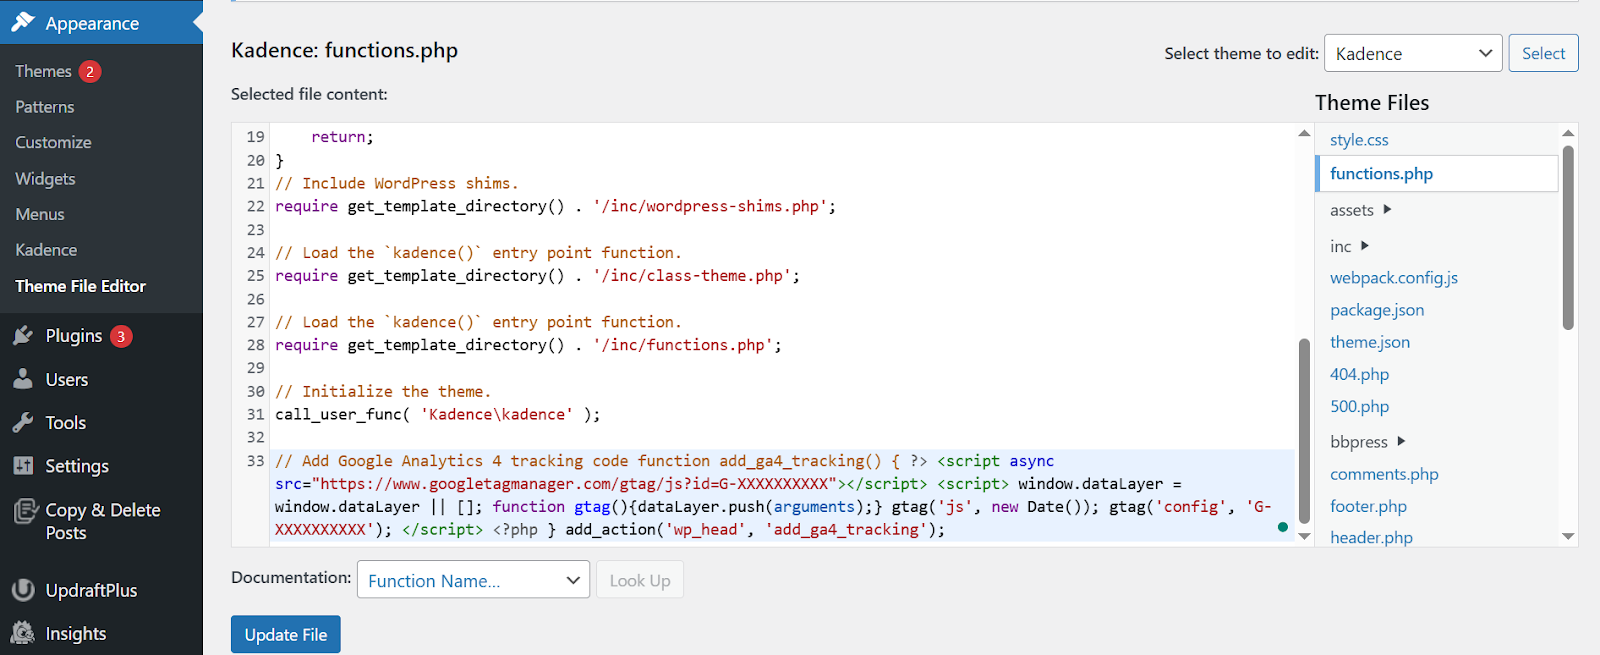Open 500.php file

[1359, 406]
